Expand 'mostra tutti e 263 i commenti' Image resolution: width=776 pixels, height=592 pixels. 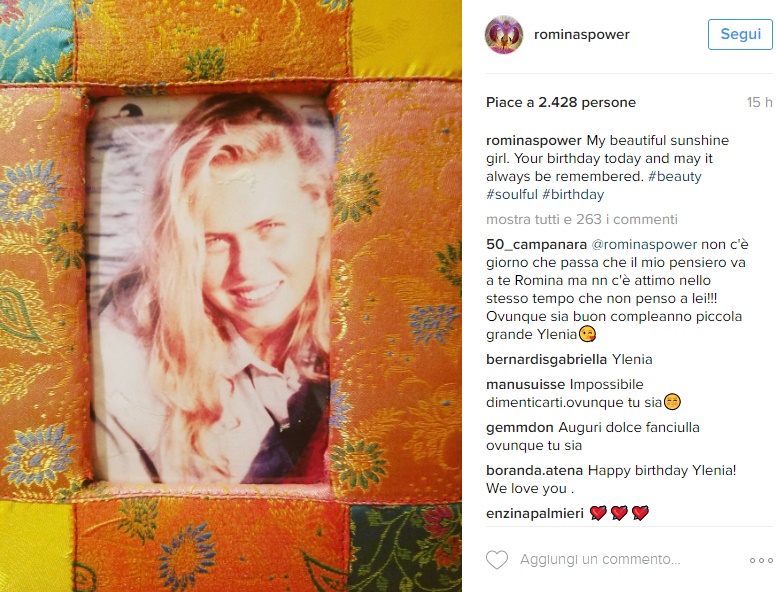(582, 219)
